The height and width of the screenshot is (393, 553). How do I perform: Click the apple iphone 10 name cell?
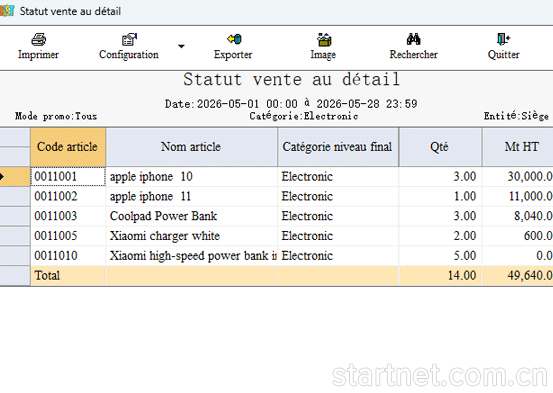pyautogui.click(x=191, y=176)
